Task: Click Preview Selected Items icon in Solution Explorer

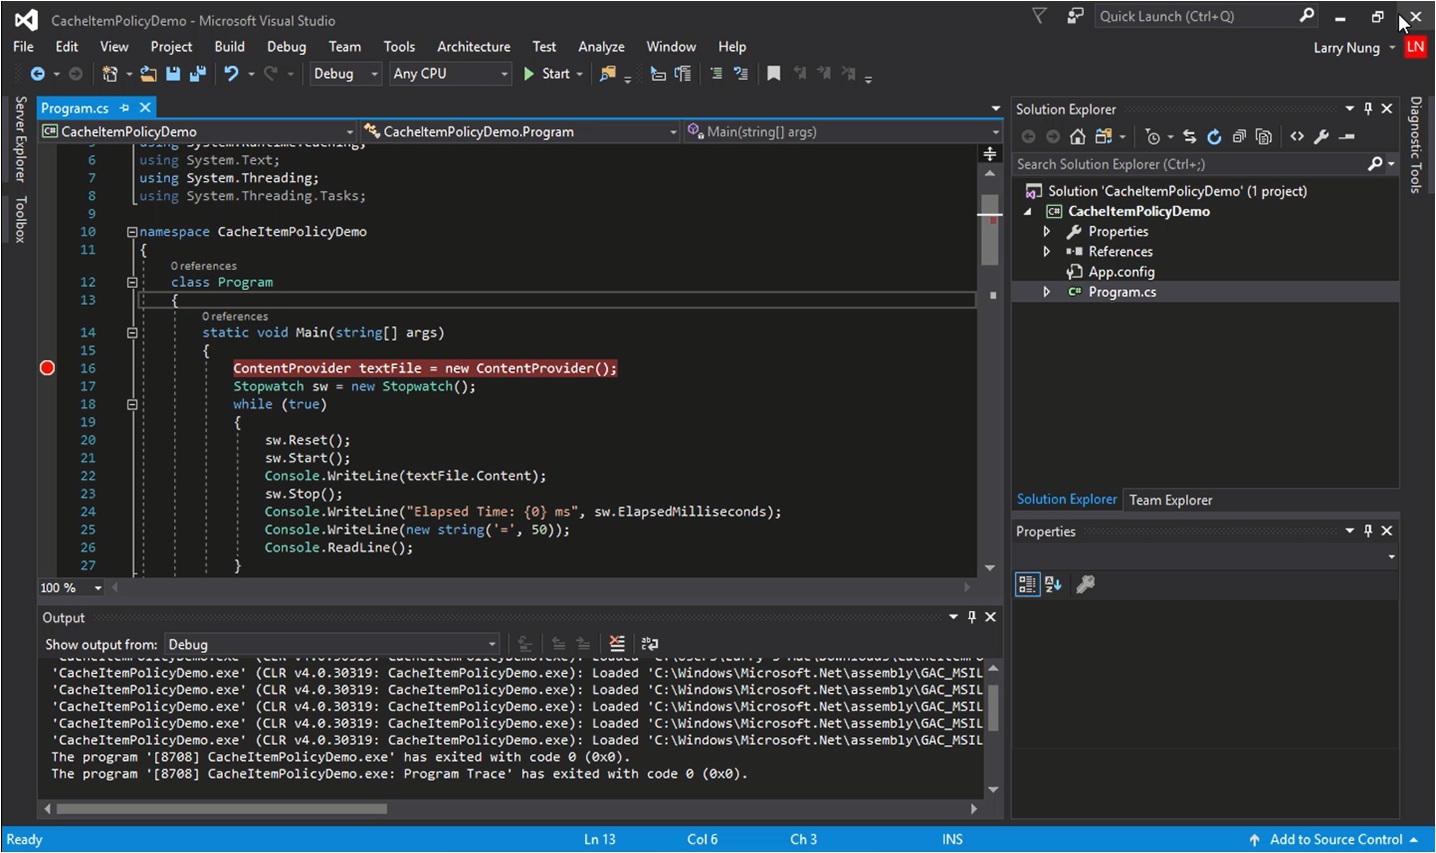Action: point(1346,137)
